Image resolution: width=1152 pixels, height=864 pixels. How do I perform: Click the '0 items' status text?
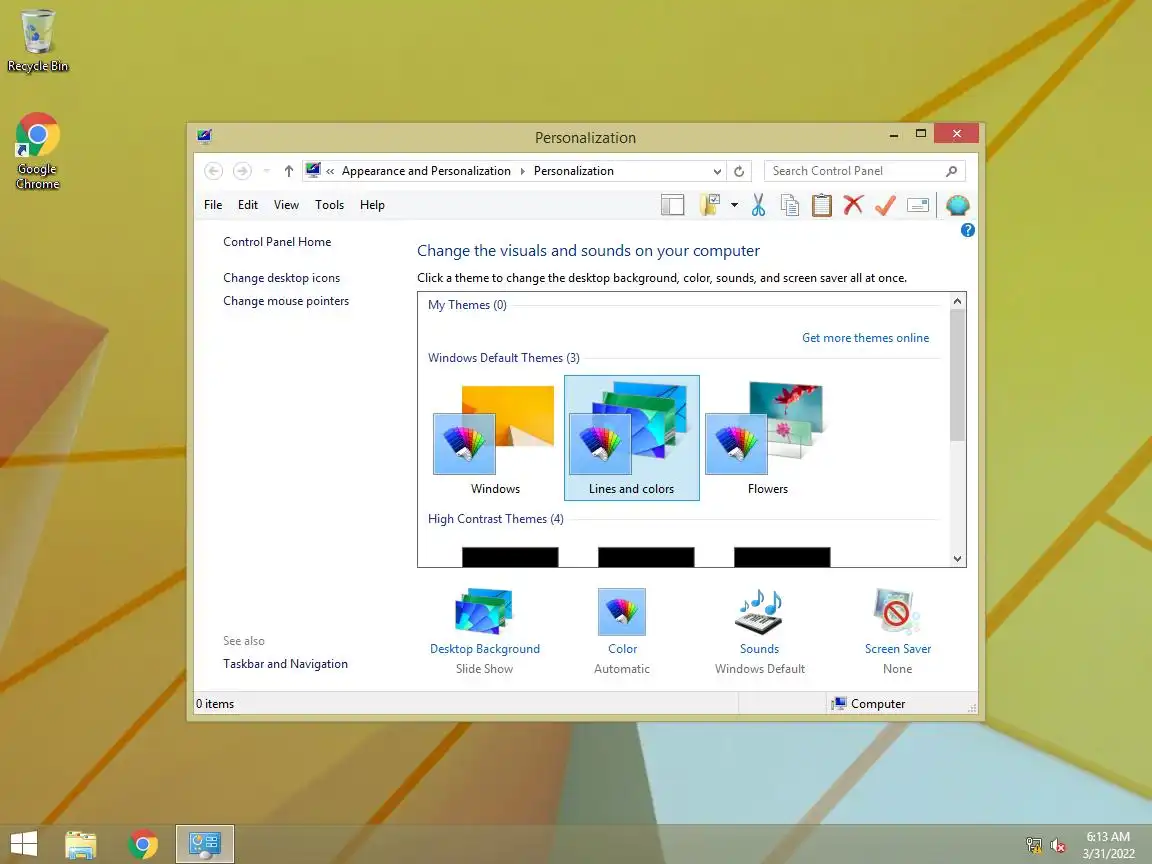coord(215,704)
